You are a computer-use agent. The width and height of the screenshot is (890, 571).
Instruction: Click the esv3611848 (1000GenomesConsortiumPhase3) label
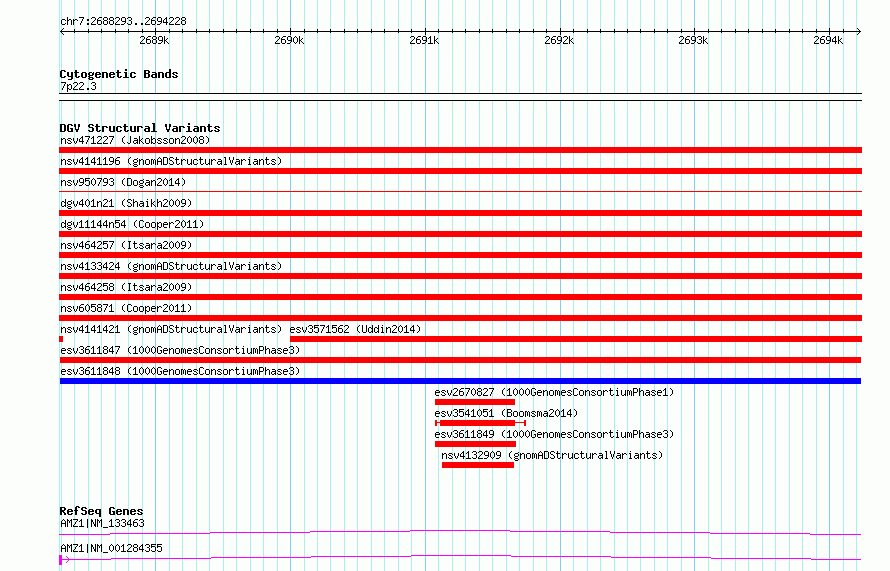[180, 371]
